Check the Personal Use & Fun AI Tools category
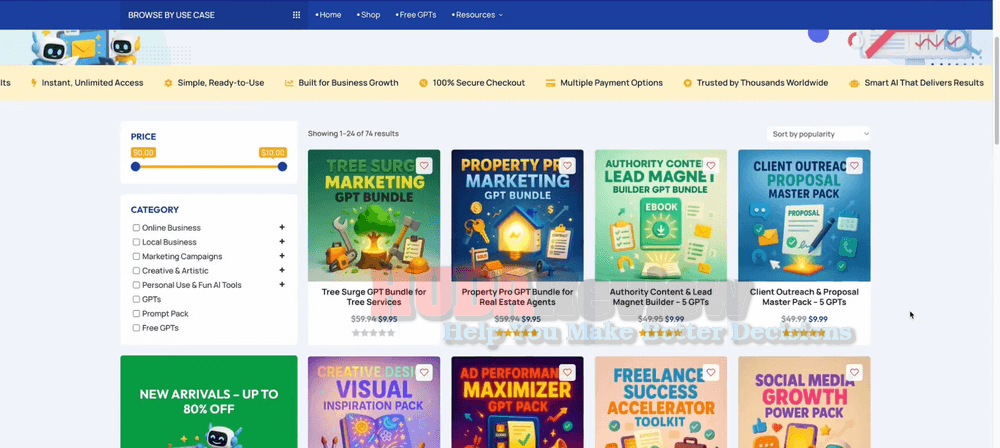The height and width of the screenshot is (448, 1000). click(136, 285)
